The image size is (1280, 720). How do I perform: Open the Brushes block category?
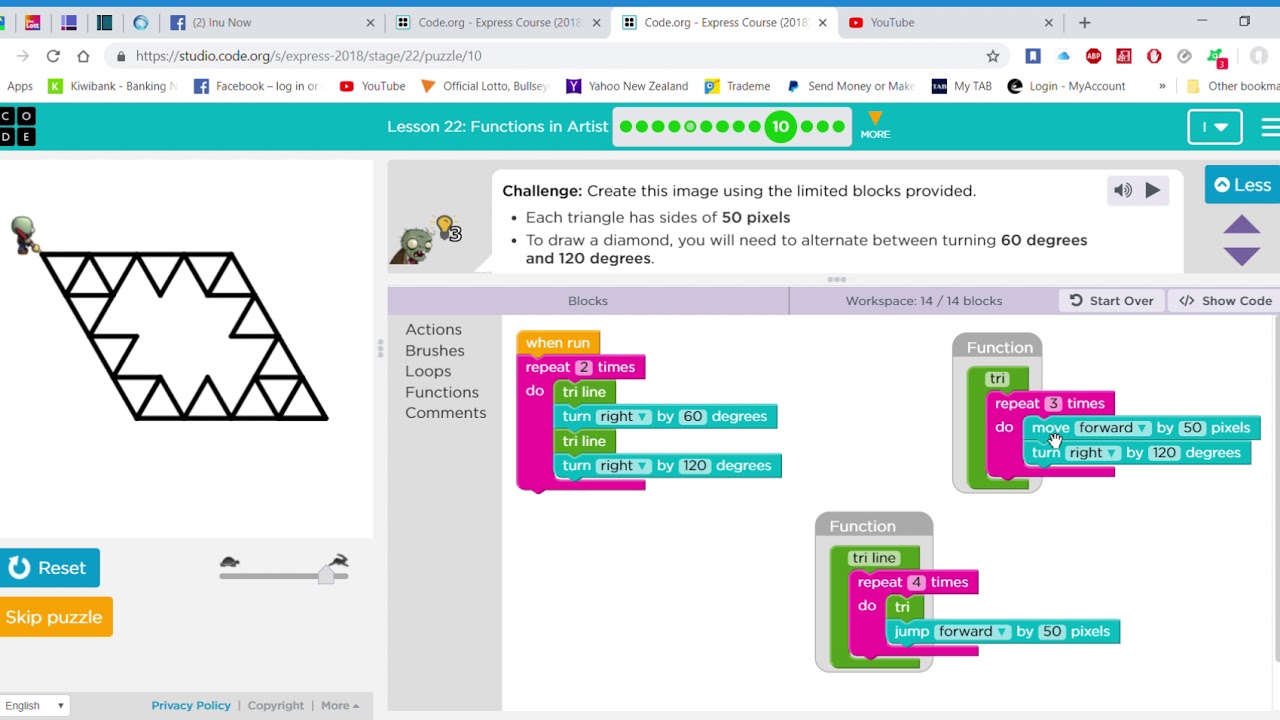point(434,351)
